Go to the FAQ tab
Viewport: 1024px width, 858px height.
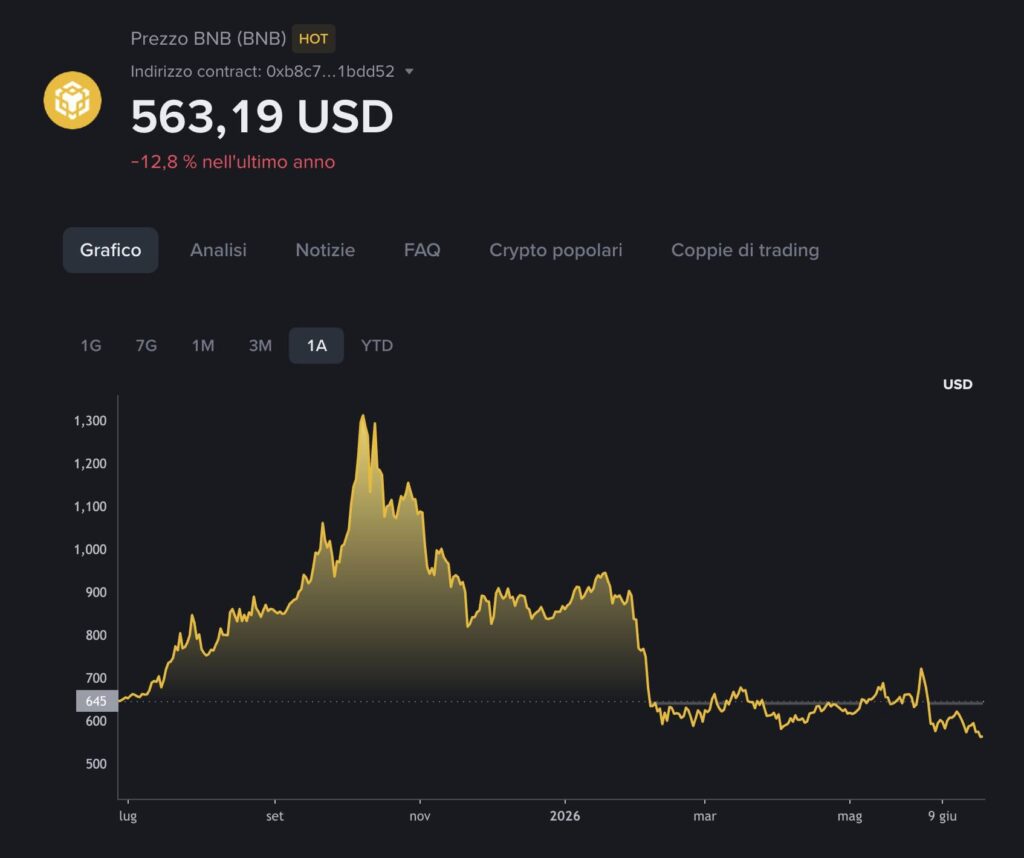click(422, 250)
